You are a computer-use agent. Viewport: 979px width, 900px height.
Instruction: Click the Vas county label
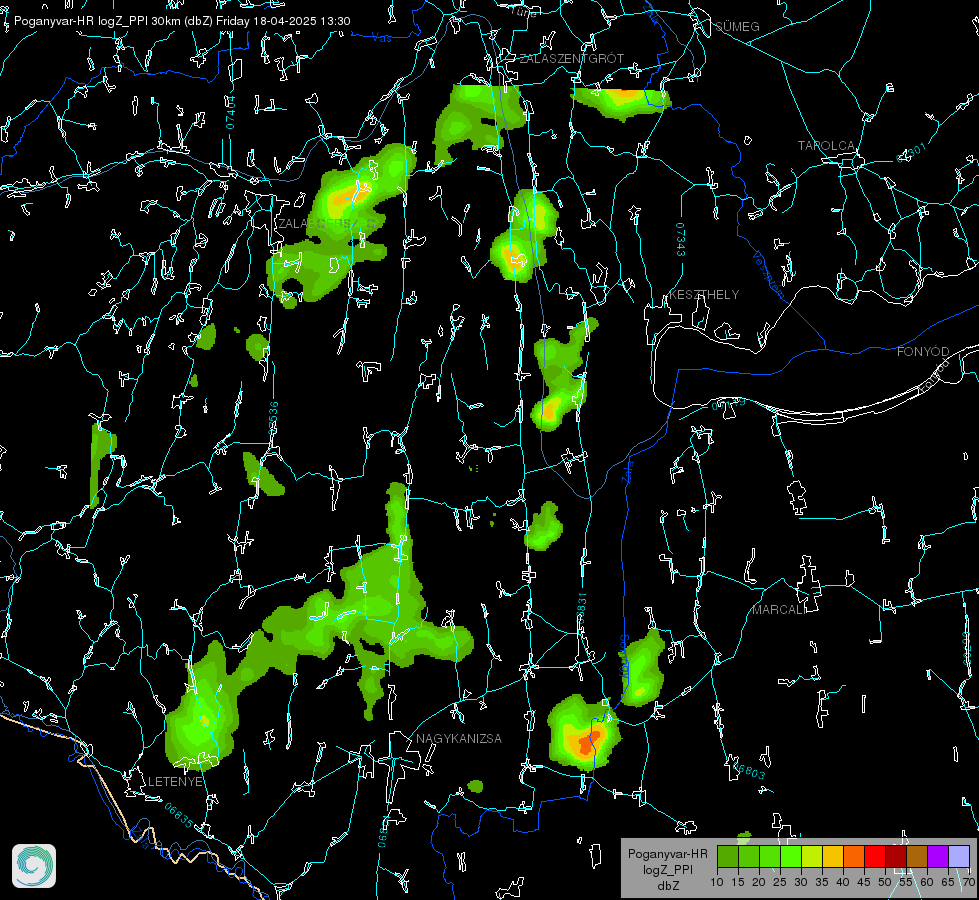tap(381, 38)
